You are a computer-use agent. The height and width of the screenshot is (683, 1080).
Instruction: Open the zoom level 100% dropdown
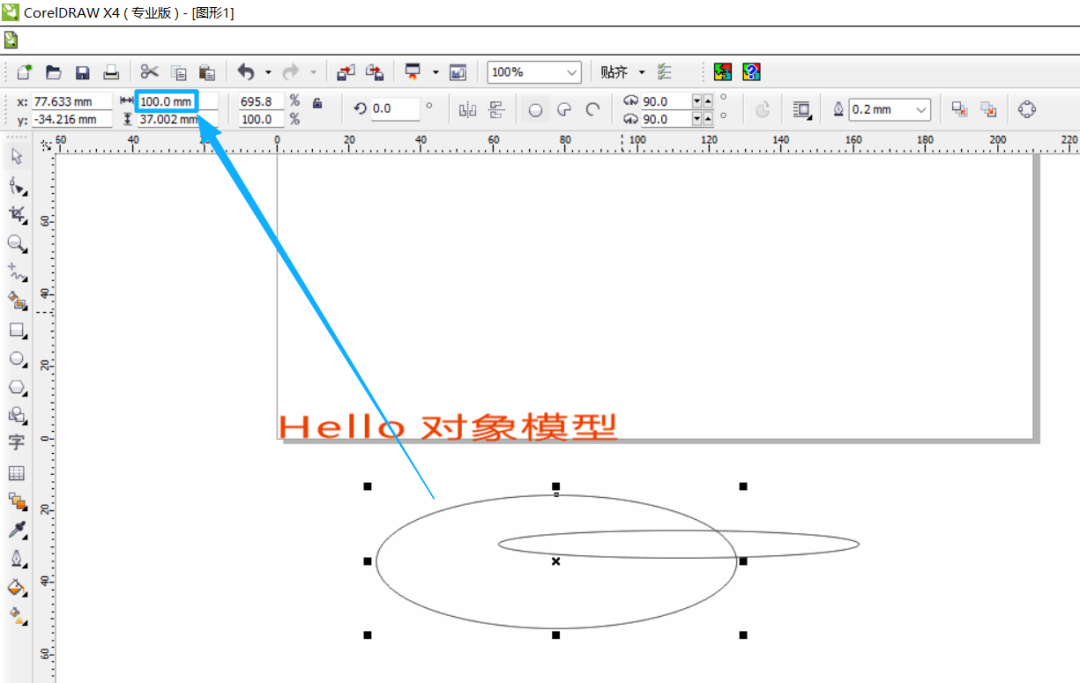(x=572, y=72)
